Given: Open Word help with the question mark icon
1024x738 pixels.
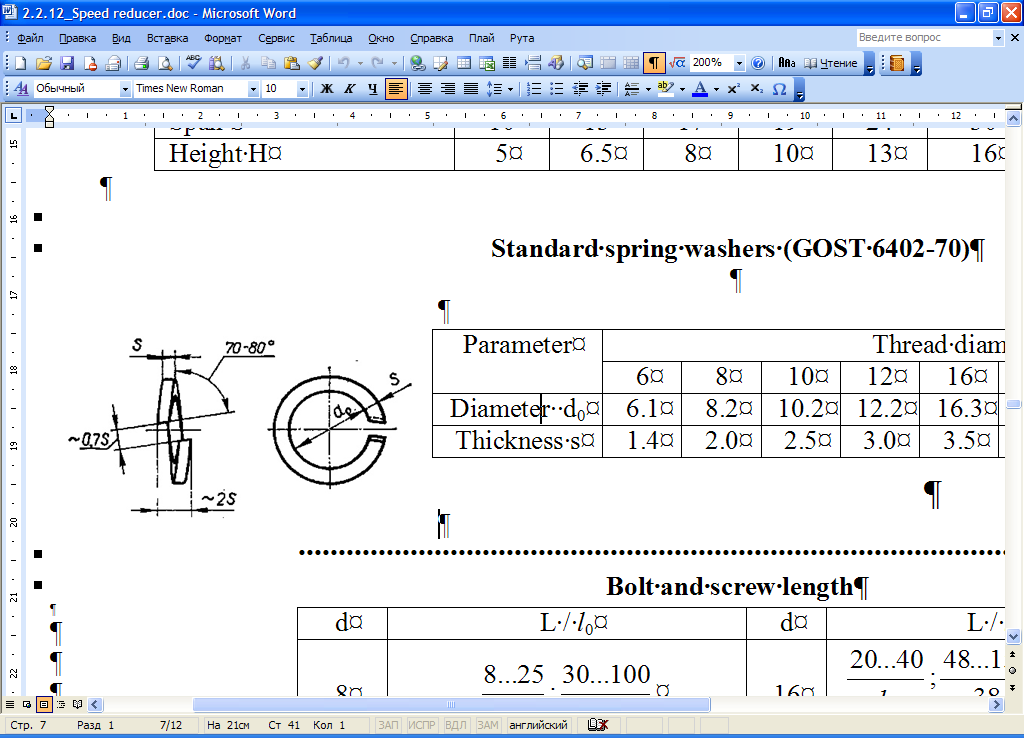Looking at the screenshot, I should tap(758, 63).
